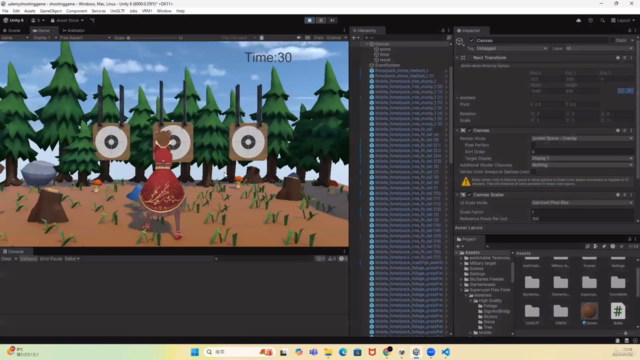Click the Pause button in the toolbar
This screenshot has height=360, width=640.
(x=321, y=20)
